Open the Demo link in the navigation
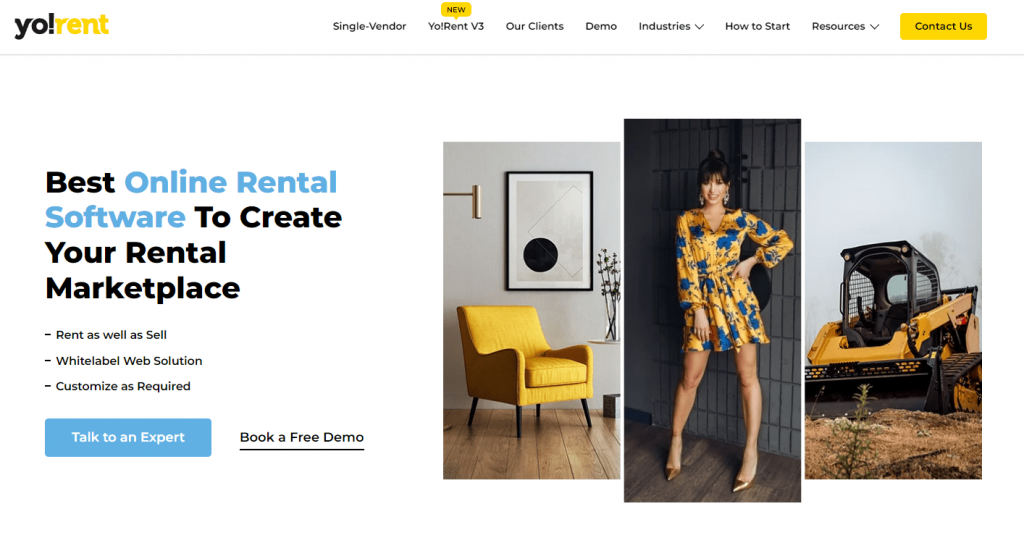The height and width of the screenshot is (543, 1024). (x=601, y=26)
